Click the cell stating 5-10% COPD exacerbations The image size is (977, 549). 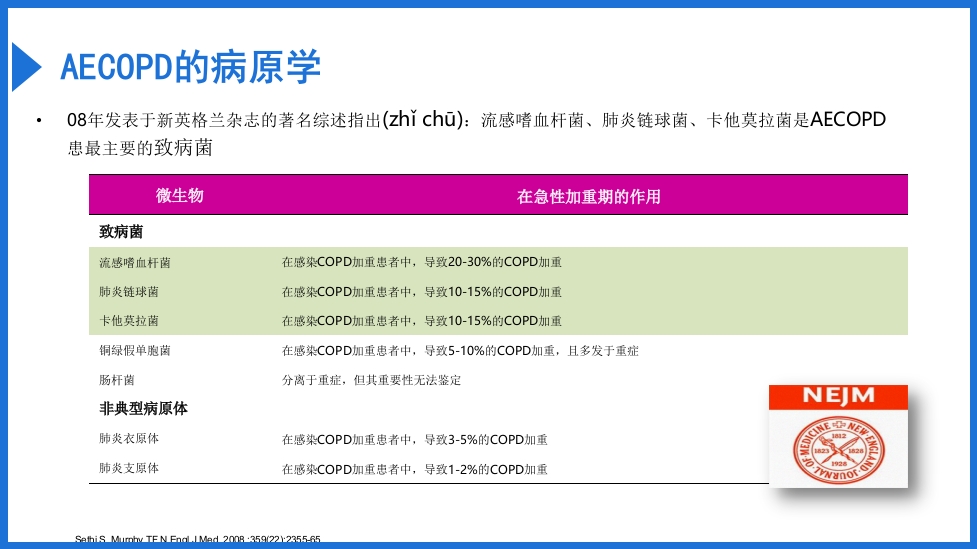coord(460,351)
